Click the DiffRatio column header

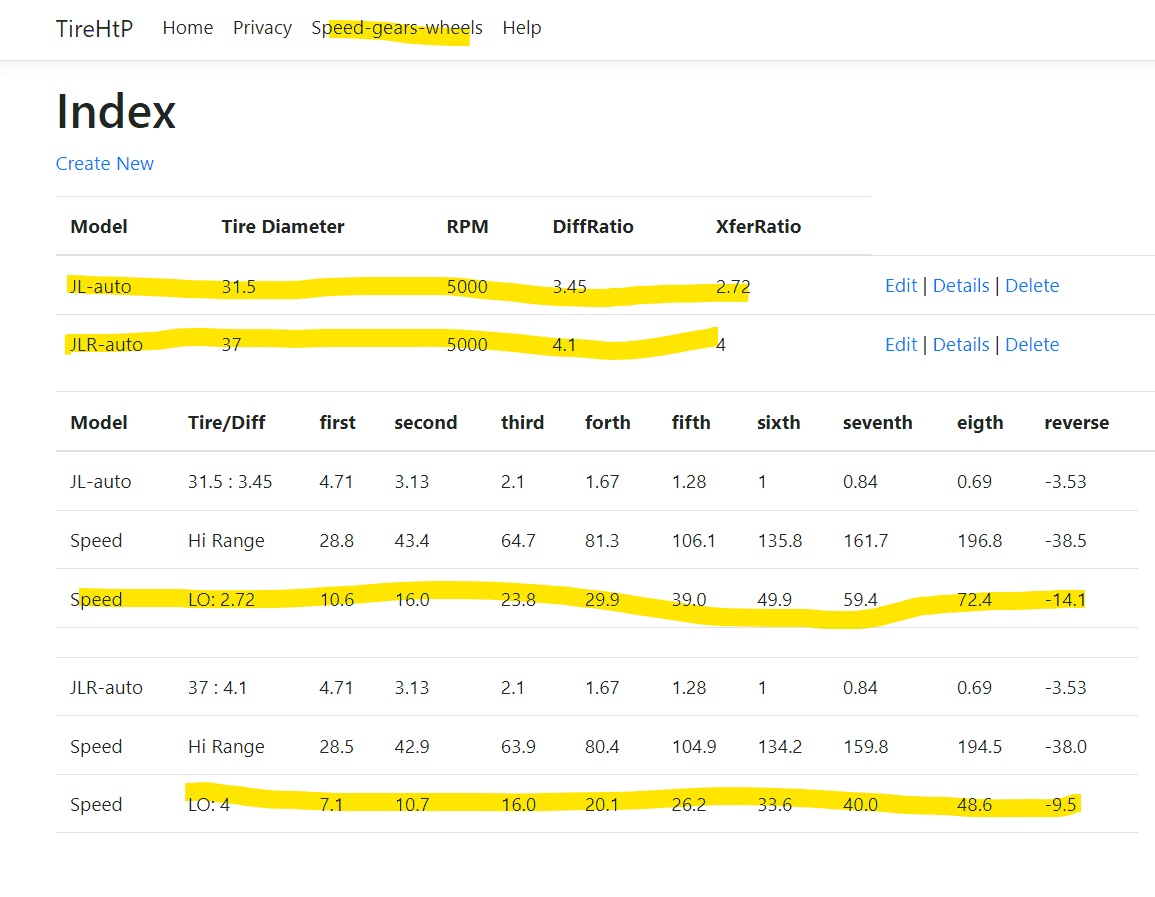593,227
